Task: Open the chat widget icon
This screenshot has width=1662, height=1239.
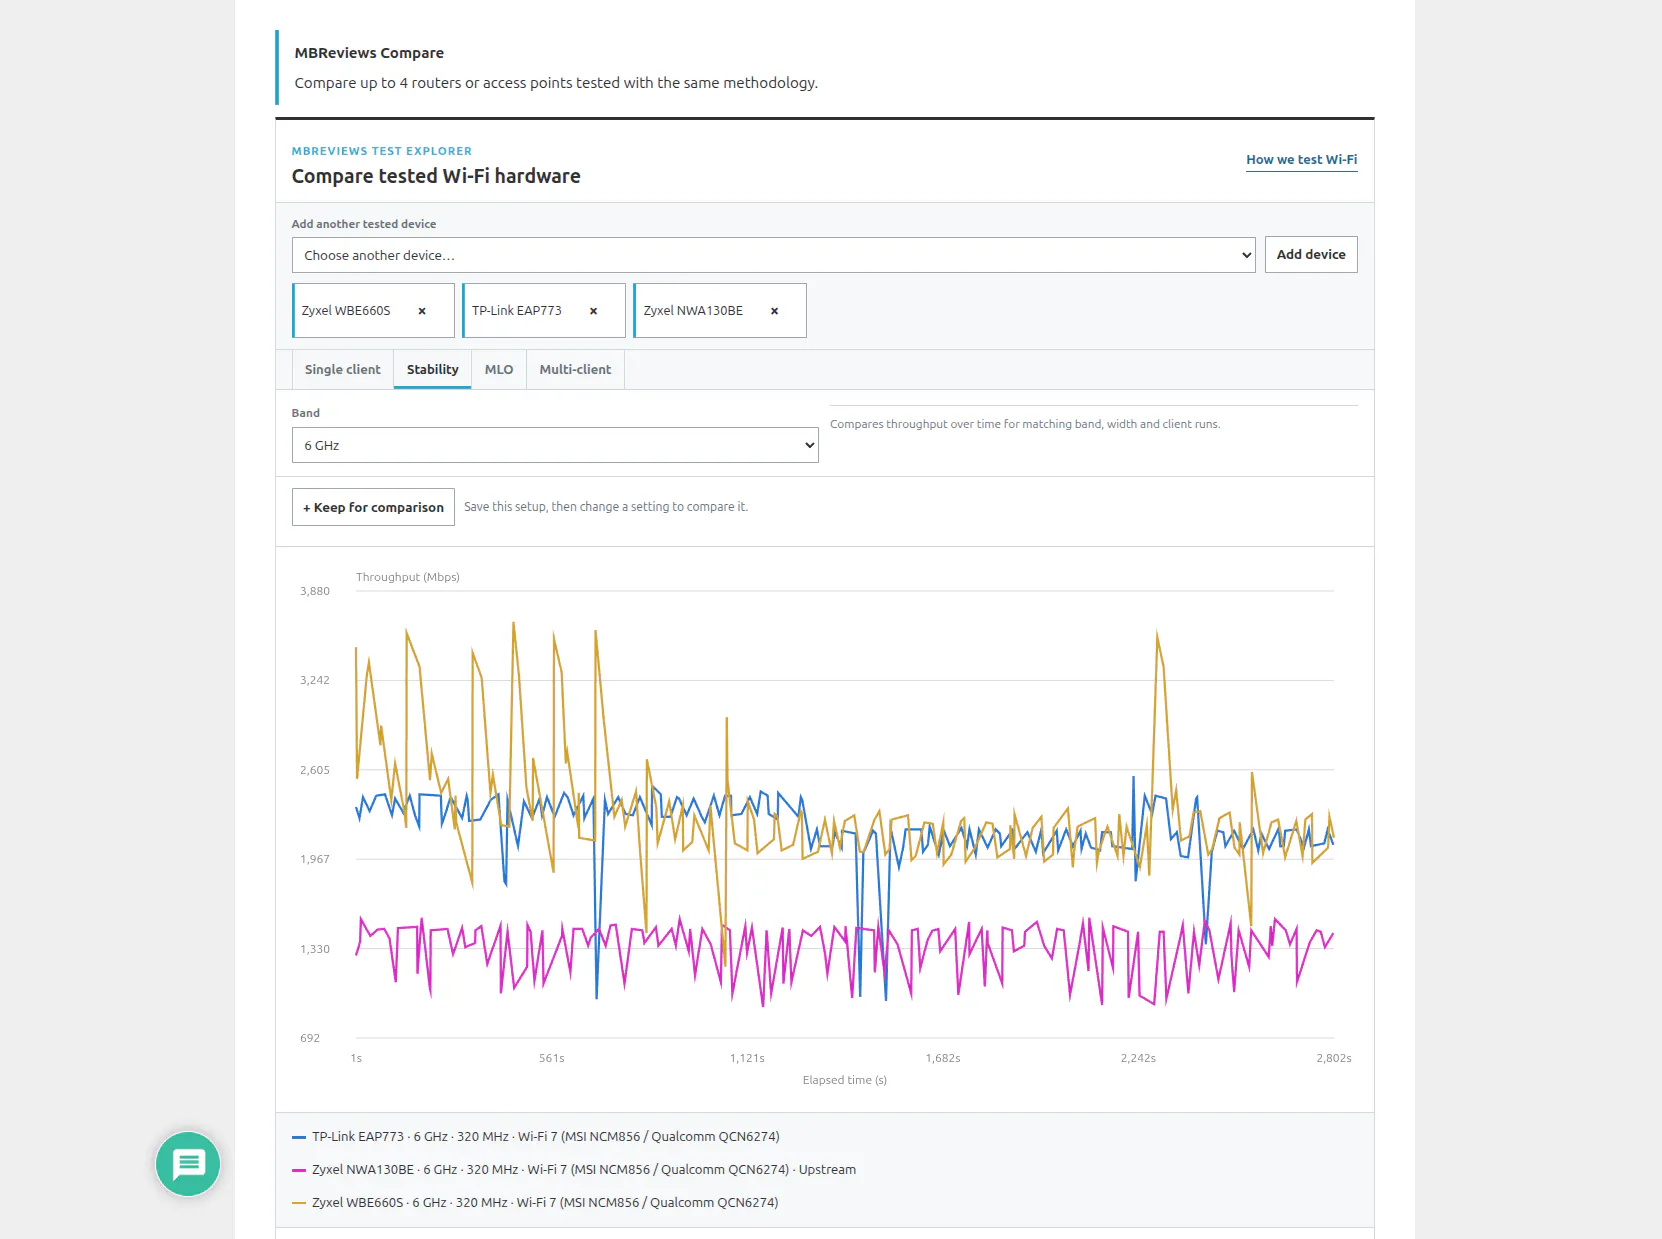Action: (x=188, y=1164)
